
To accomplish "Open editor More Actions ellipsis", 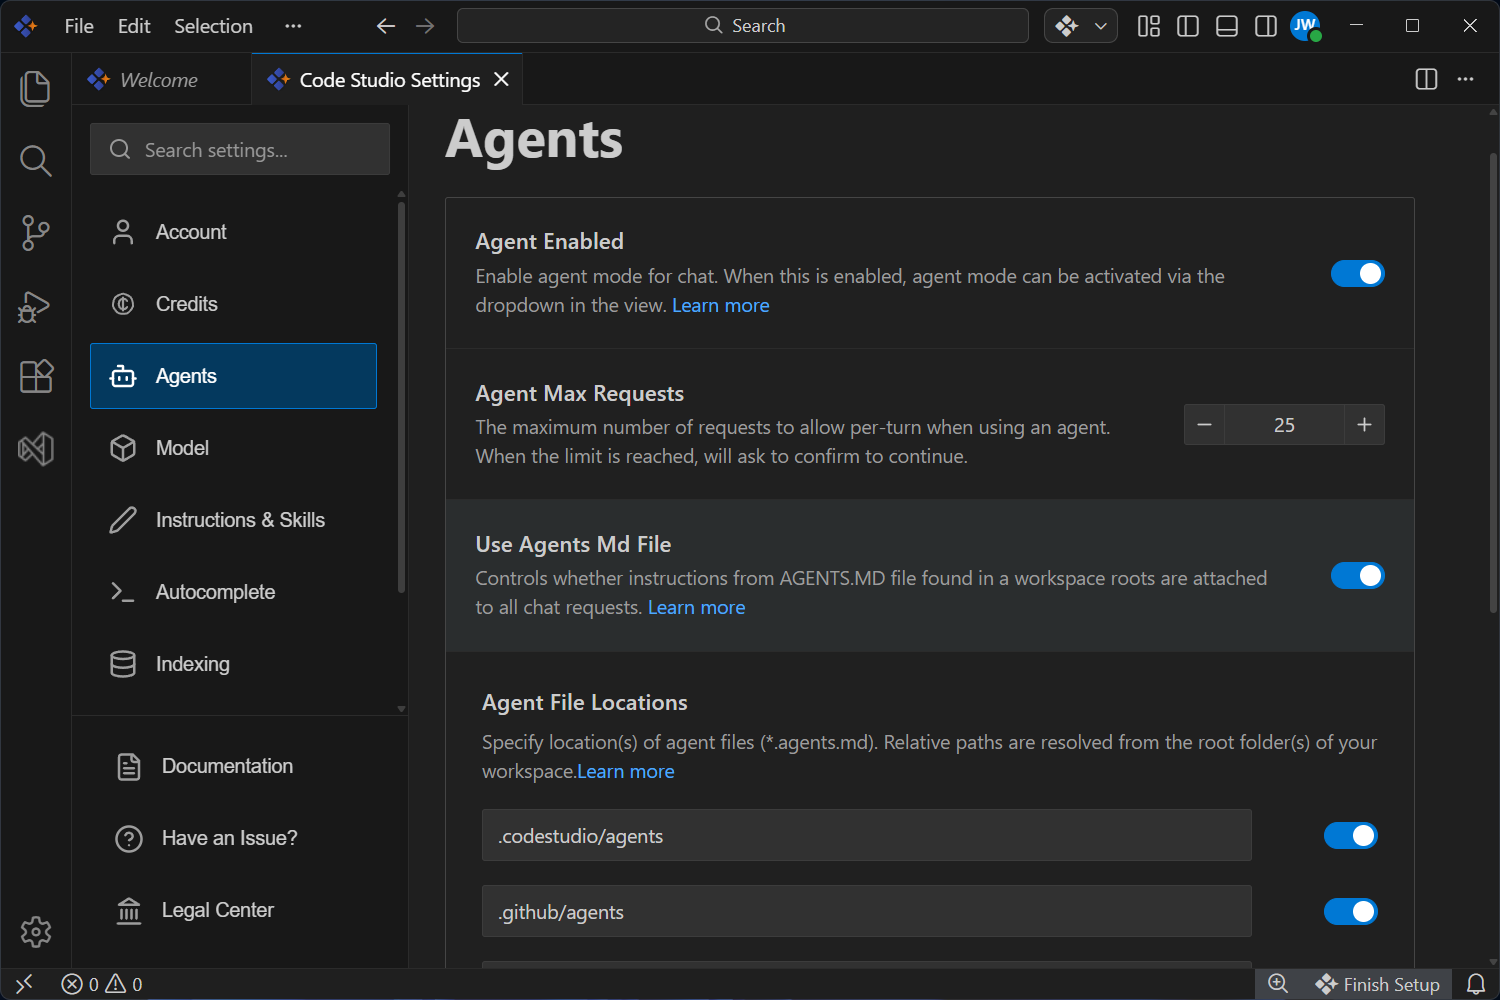I will 1466,79.
